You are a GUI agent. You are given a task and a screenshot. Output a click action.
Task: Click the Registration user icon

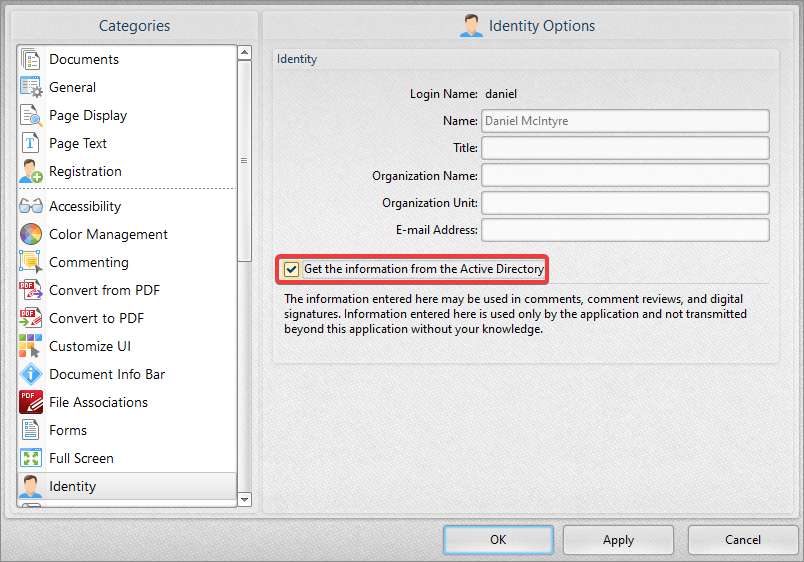[x=31, y=171]
